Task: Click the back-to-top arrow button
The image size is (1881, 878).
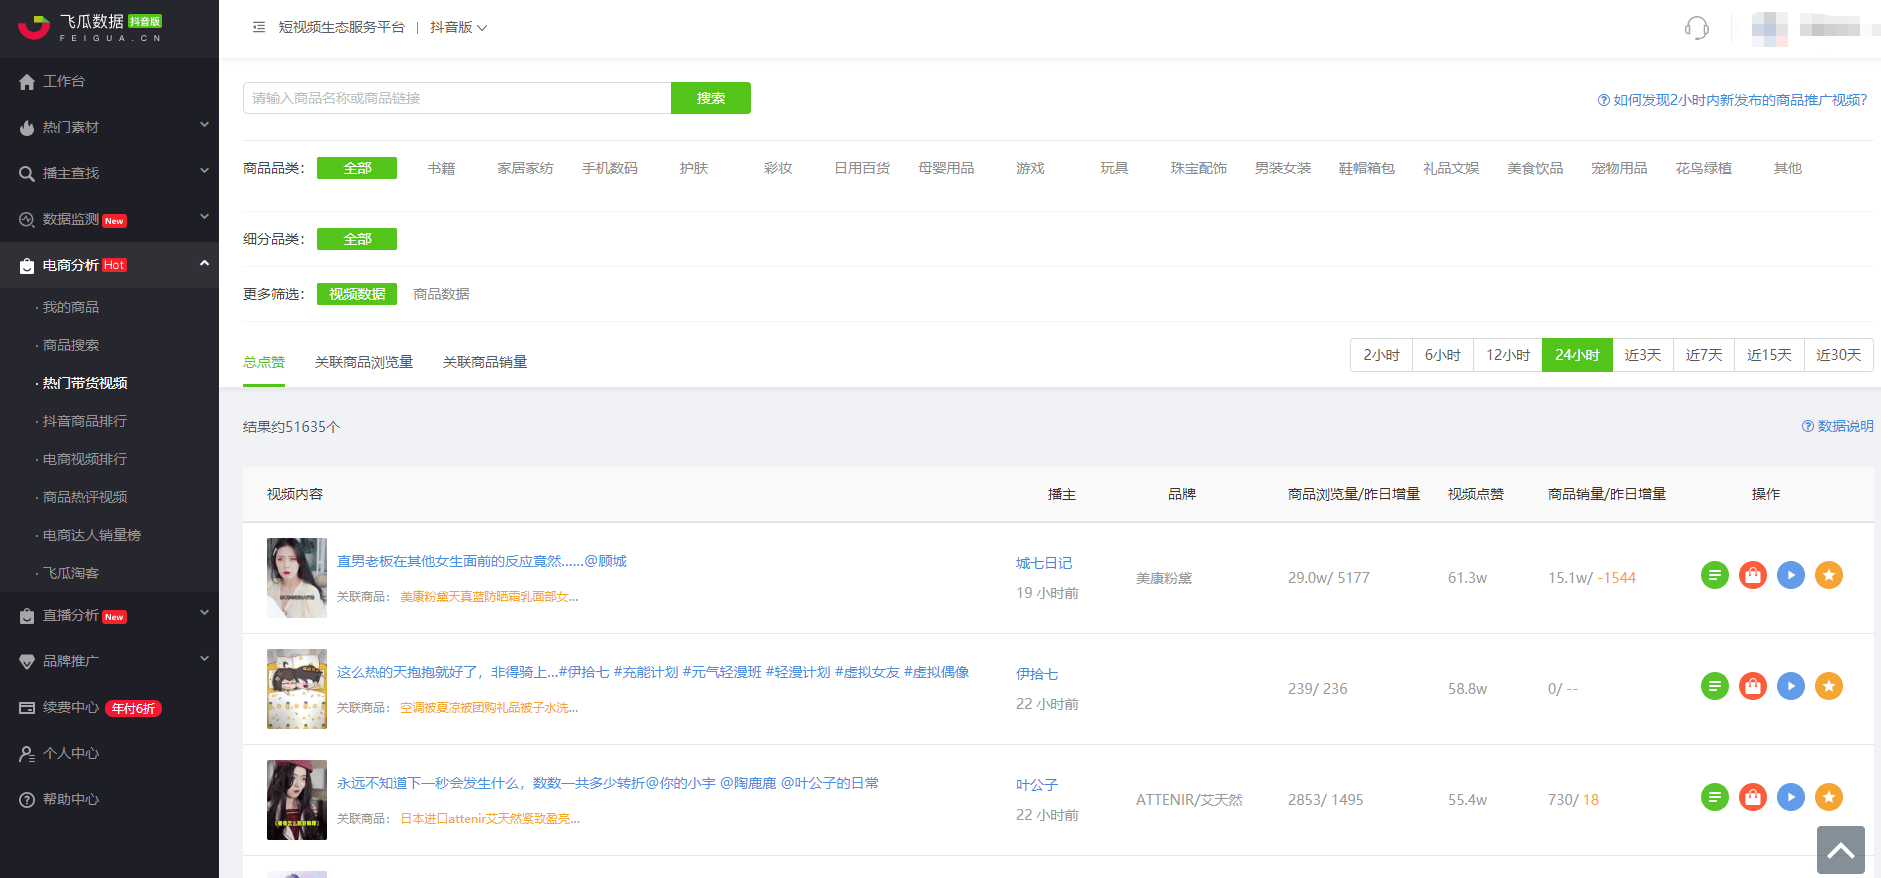Action: click(1840, 850)
